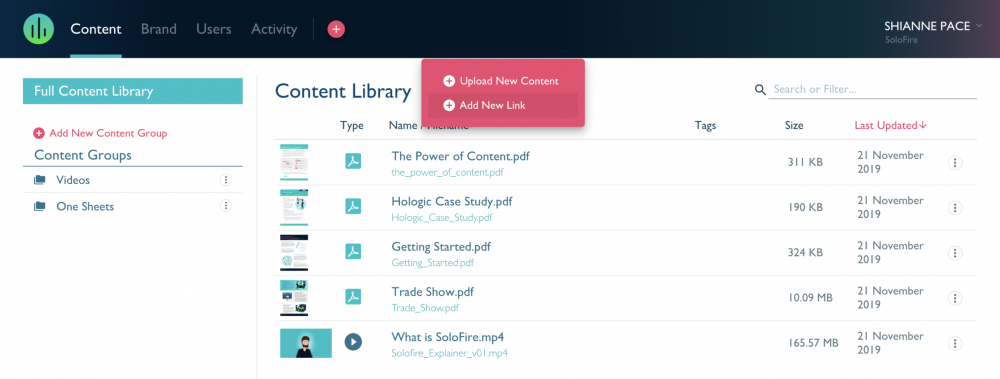Open more options for Getting Started.pdf
The width and height of the screenshot is (1000, 379).
[955, 253]
